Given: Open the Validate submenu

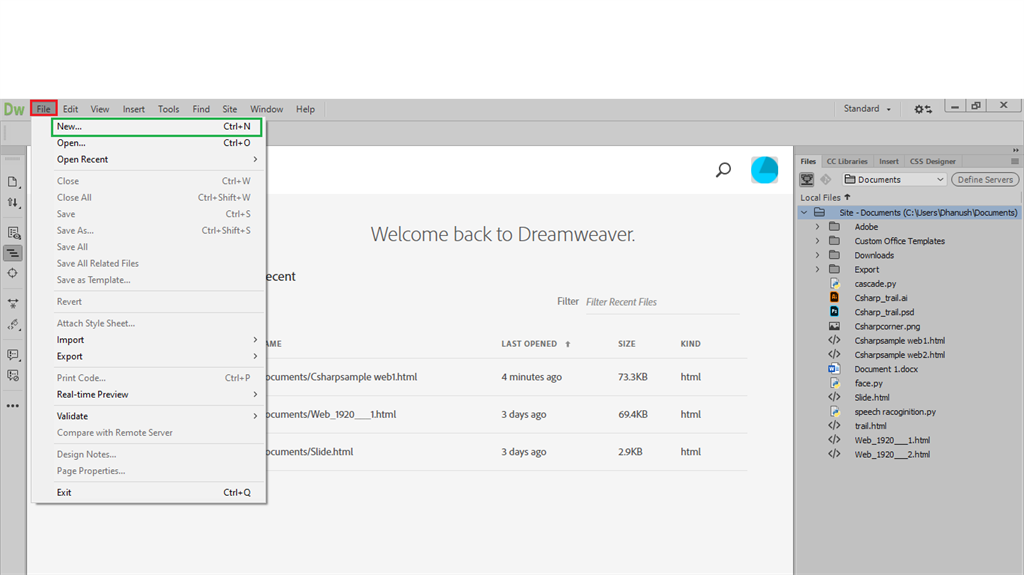Looking at the screenshot, I should click(x=157, y=416).
